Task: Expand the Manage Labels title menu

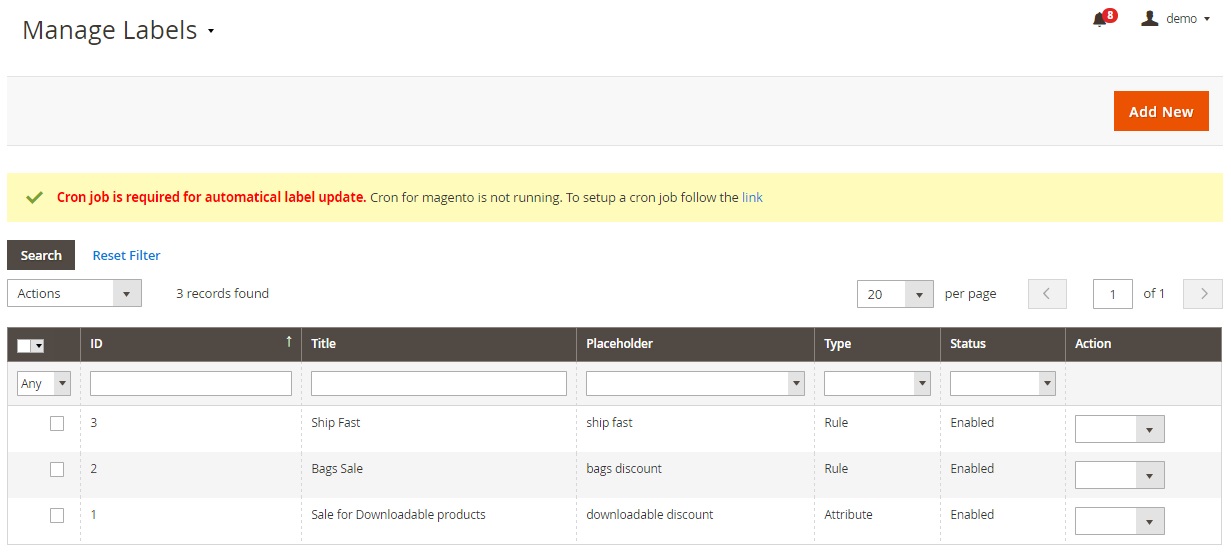Action: [x=211, y=31]
